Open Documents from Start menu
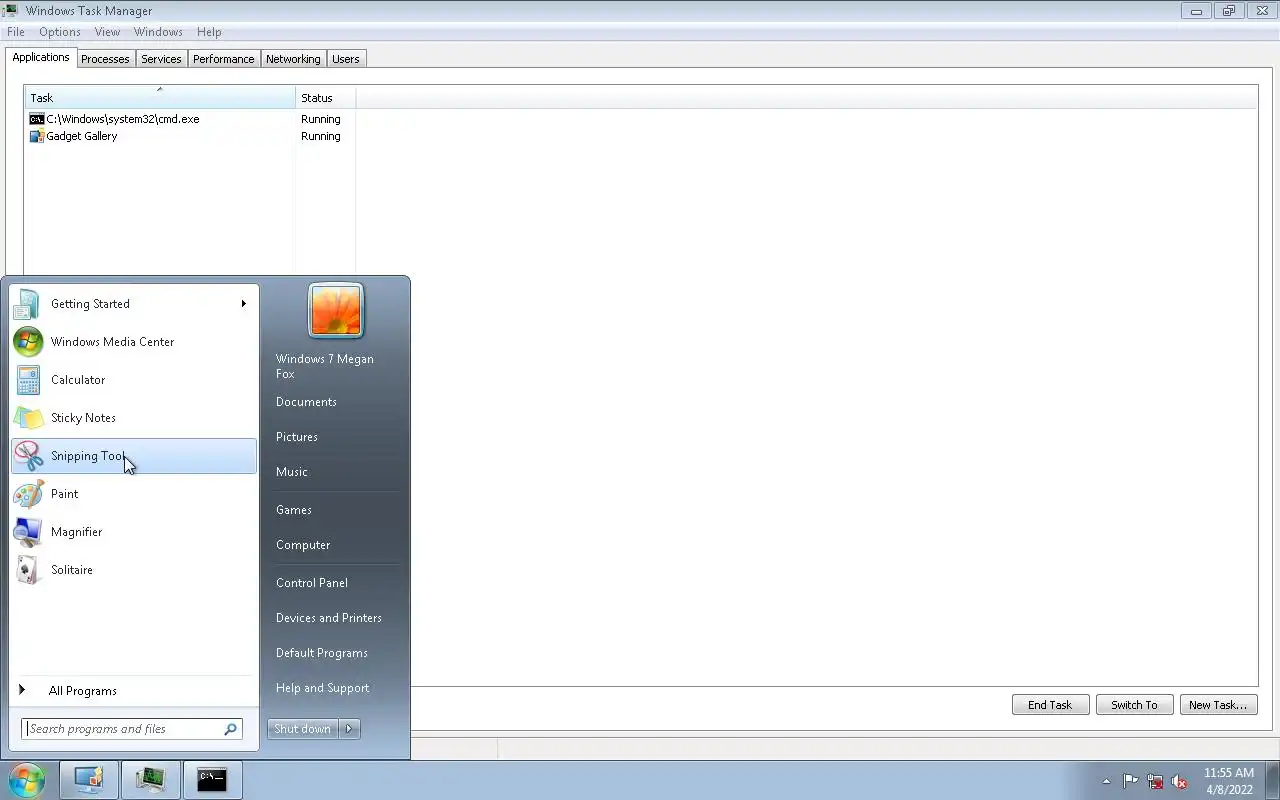 306,402
